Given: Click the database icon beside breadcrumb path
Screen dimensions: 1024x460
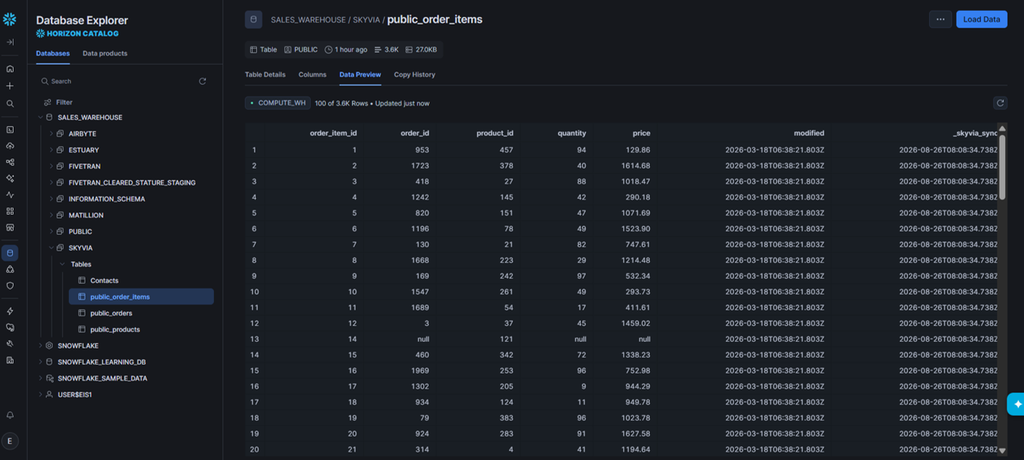Looking at the screenshot, I should [253, 20].
